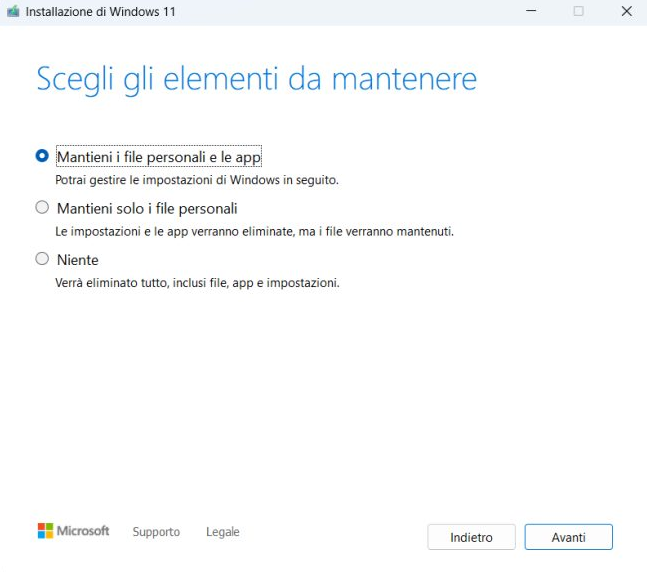Viewport: 647px width, 572px height.
Task: Select the 'Niente' radio option
Action: click(42, 259)
